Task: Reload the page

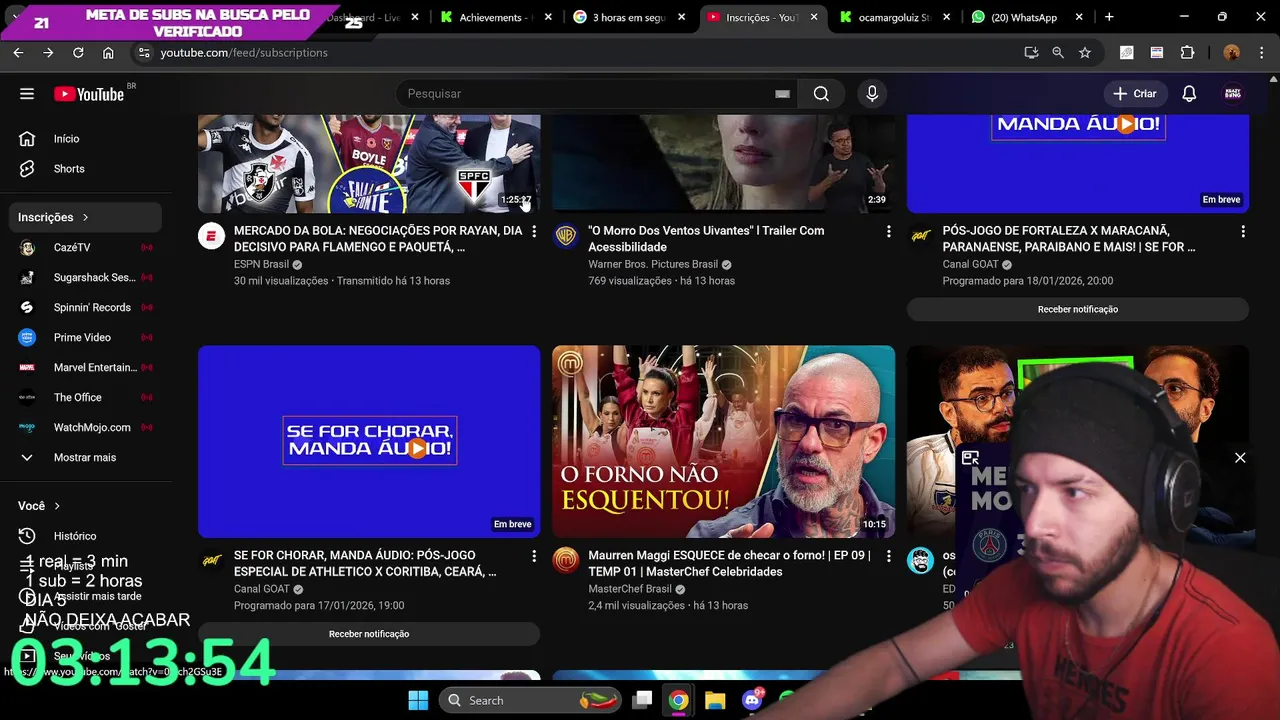Action: pos(78,53)
